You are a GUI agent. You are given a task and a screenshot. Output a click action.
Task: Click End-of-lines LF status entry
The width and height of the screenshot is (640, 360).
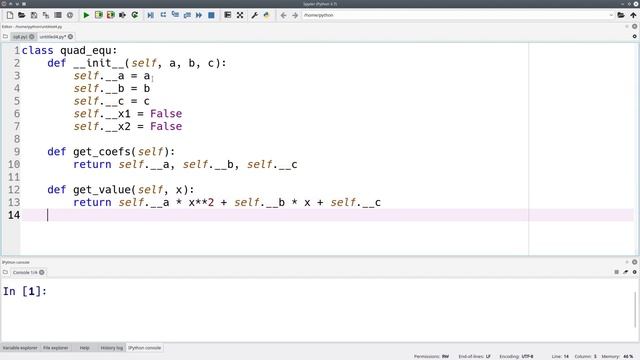(x=474, y=356)
